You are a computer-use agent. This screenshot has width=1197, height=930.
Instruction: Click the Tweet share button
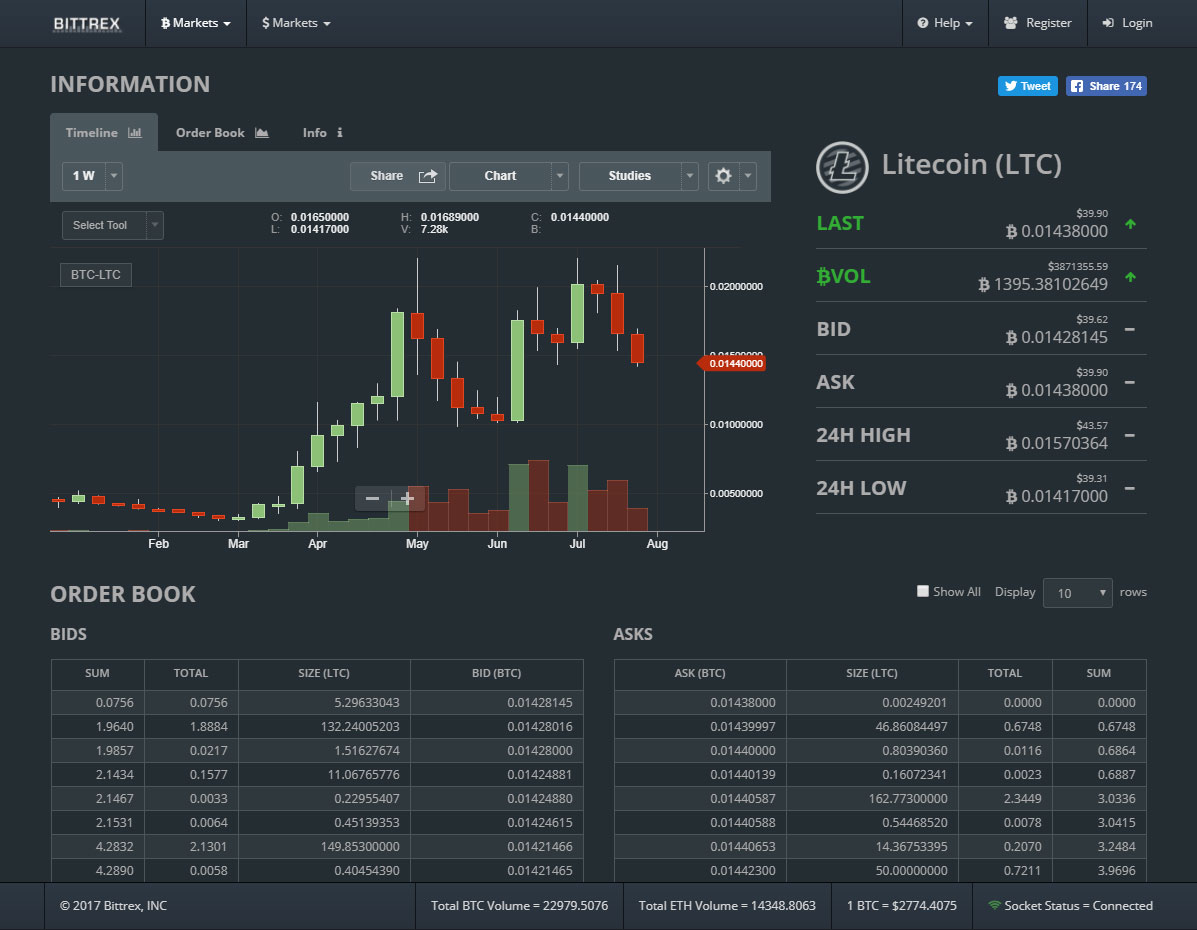(1027, 86)
